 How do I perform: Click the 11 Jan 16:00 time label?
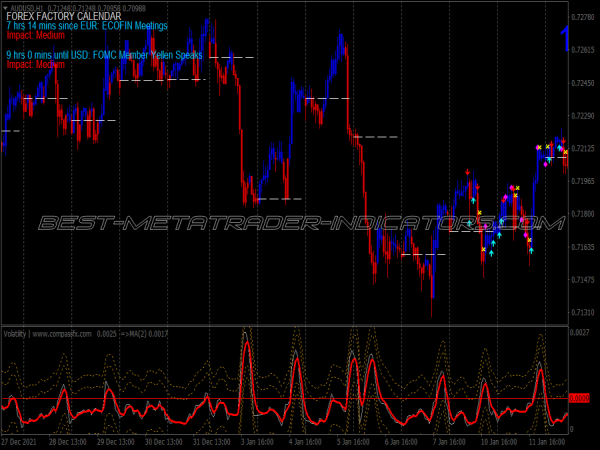click(x=547, y=442)
